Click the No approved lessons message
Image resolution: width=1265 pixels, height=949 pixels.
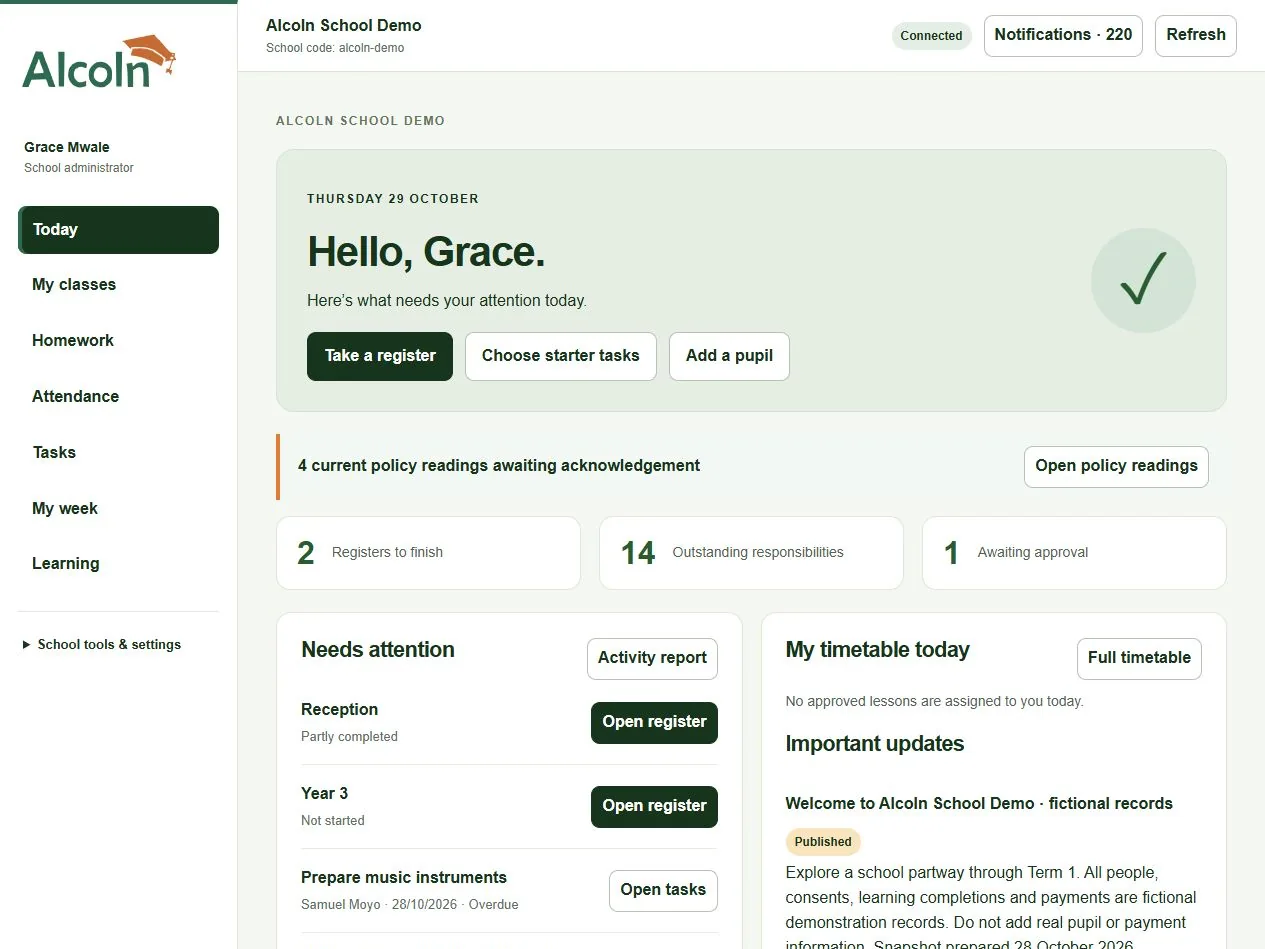click(934, 702)
